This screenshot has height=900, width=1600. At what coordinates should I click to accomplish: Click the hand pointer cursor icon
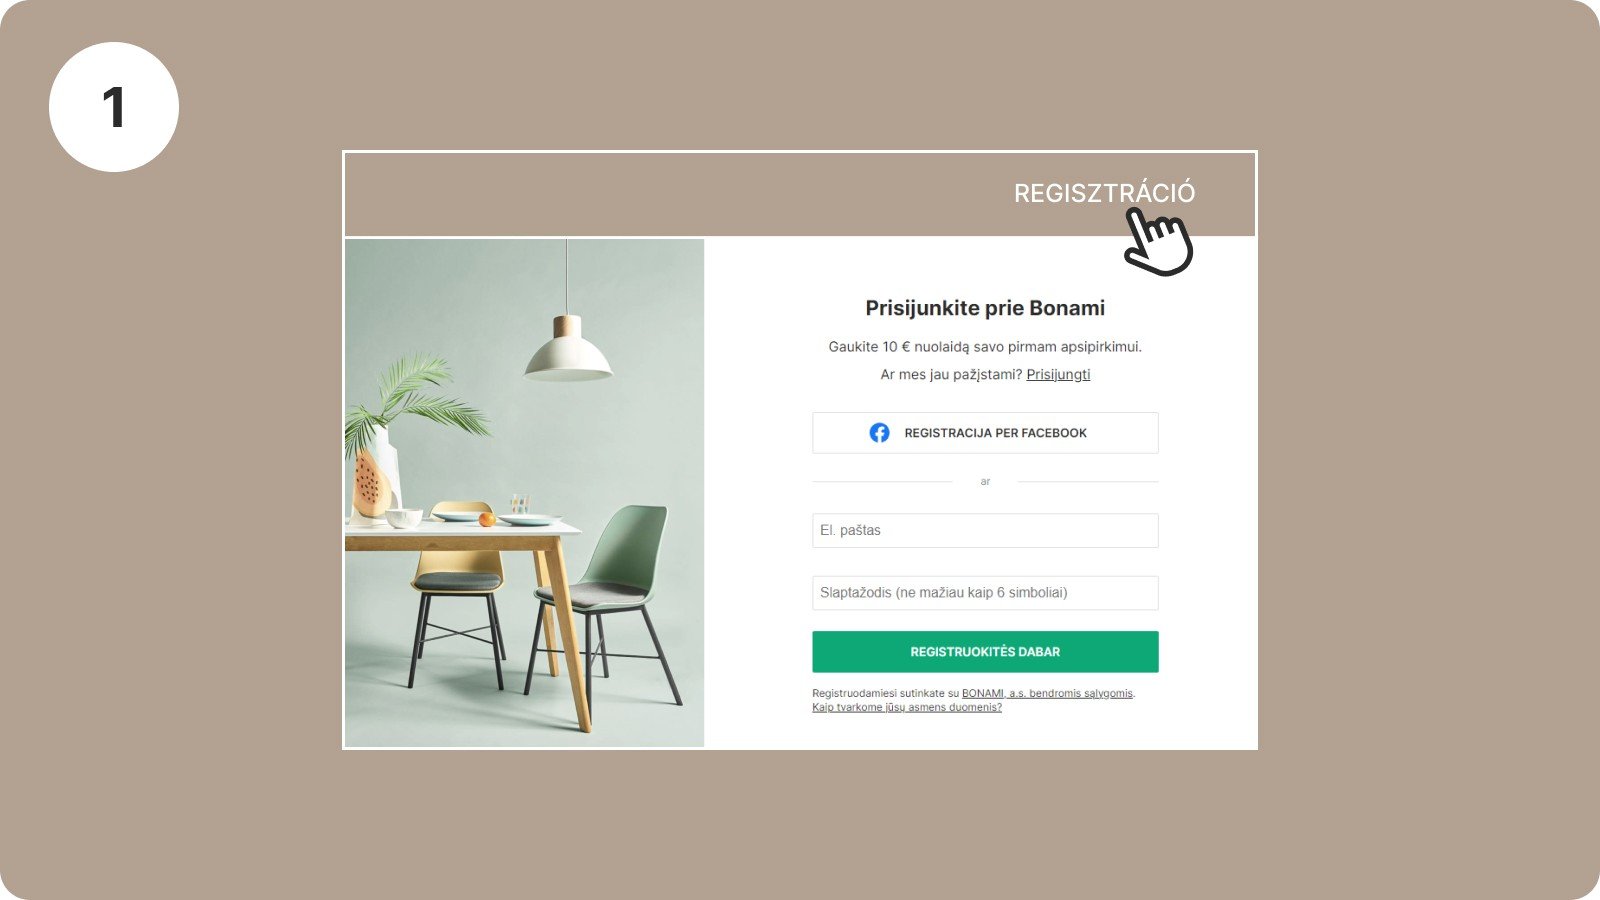click(x=1158, y=242)
